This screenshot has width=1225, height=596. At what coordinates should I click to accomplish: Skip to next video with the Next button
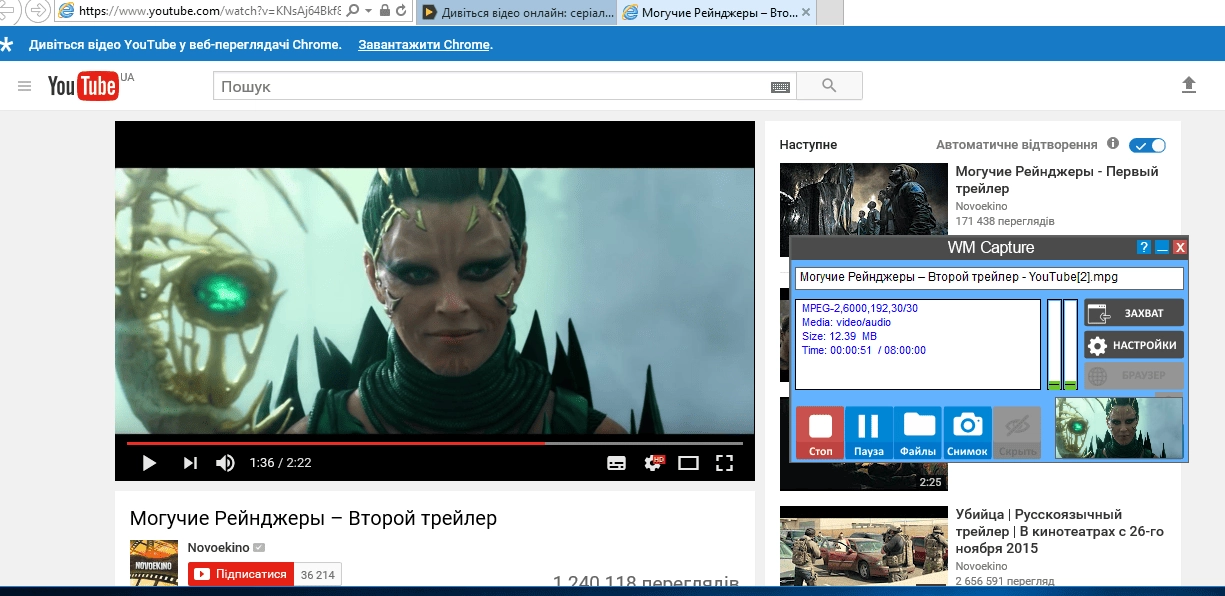tap(189, 463)
